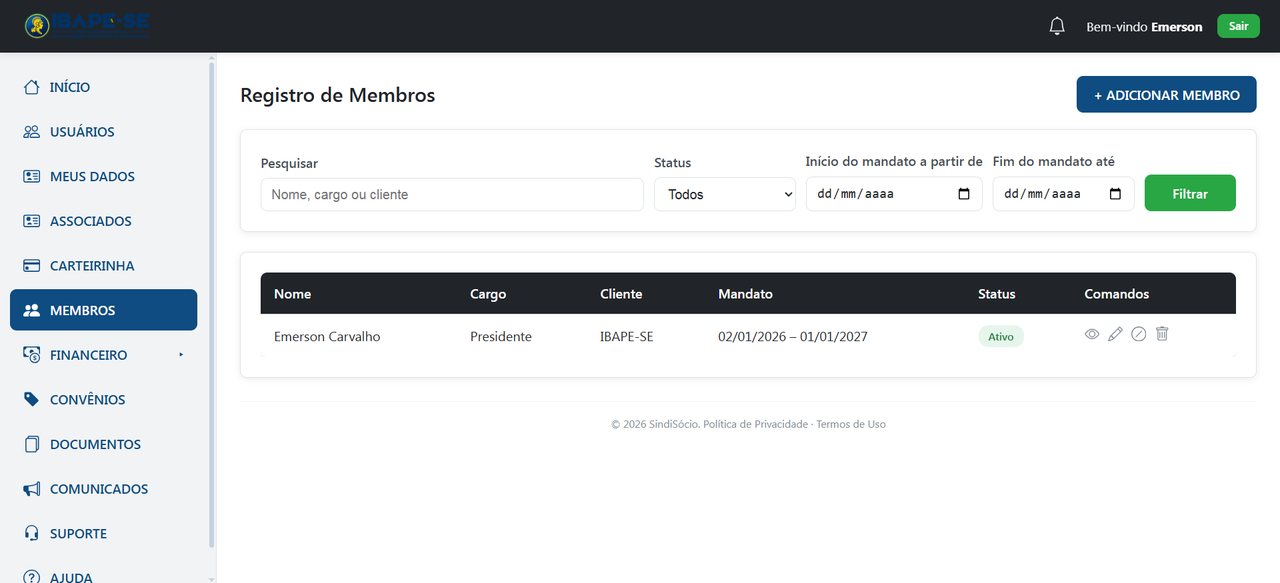Open Ajuda via the question mark icon
The image size is (1280, 583).
(32, 577)
